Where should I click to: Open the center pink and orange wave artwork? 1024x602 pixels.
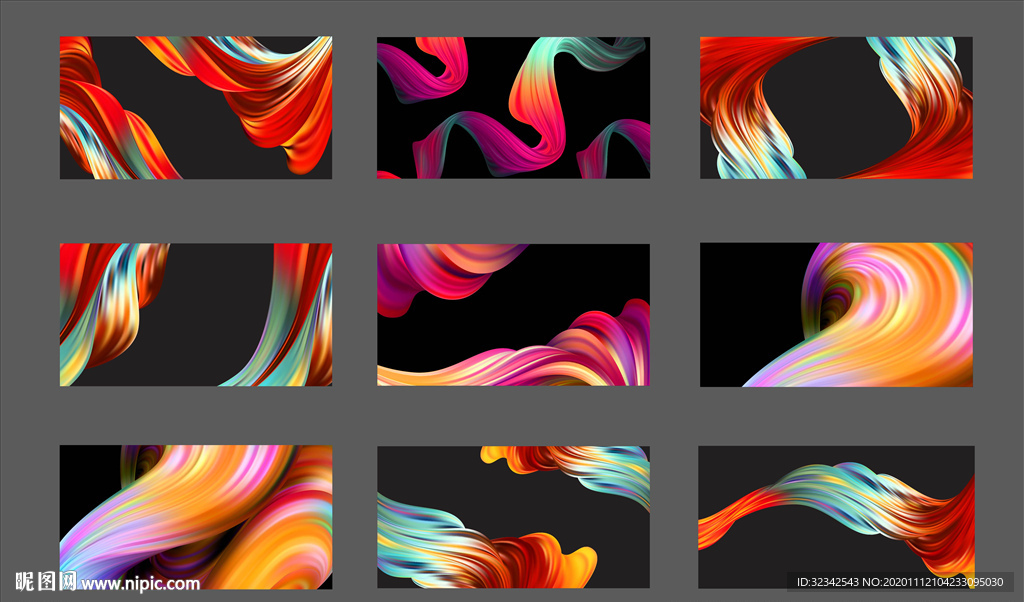click(x=513, y=315)
